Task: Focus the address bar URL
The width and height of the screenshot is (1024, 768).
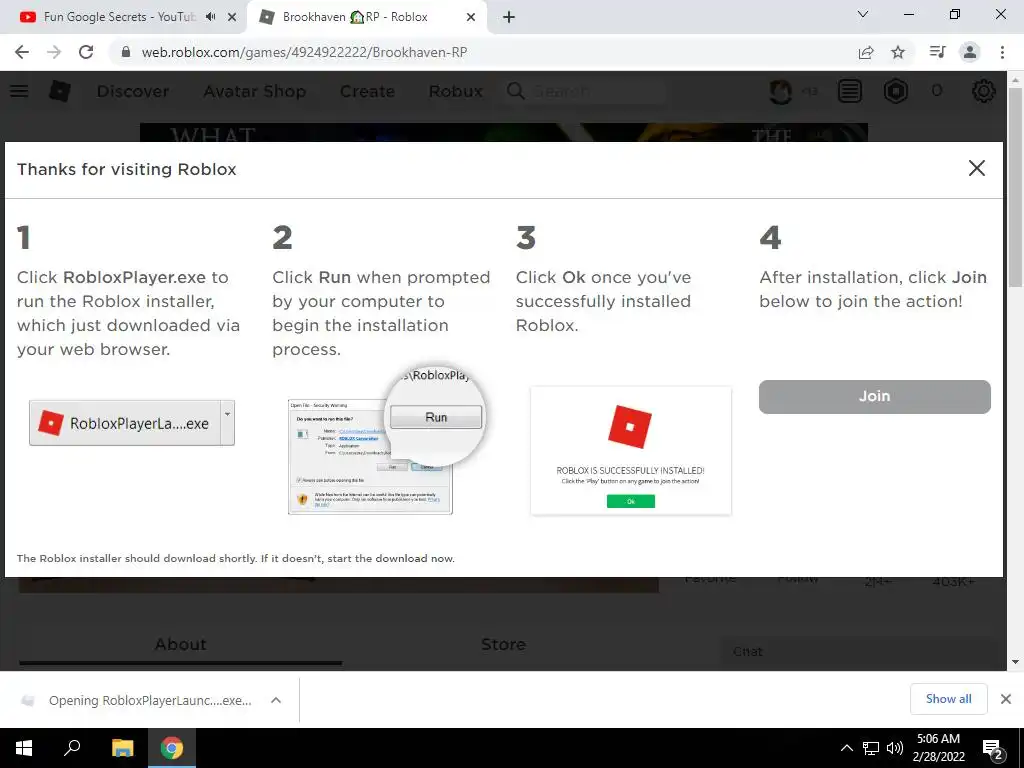Action: tap(304, 52)
